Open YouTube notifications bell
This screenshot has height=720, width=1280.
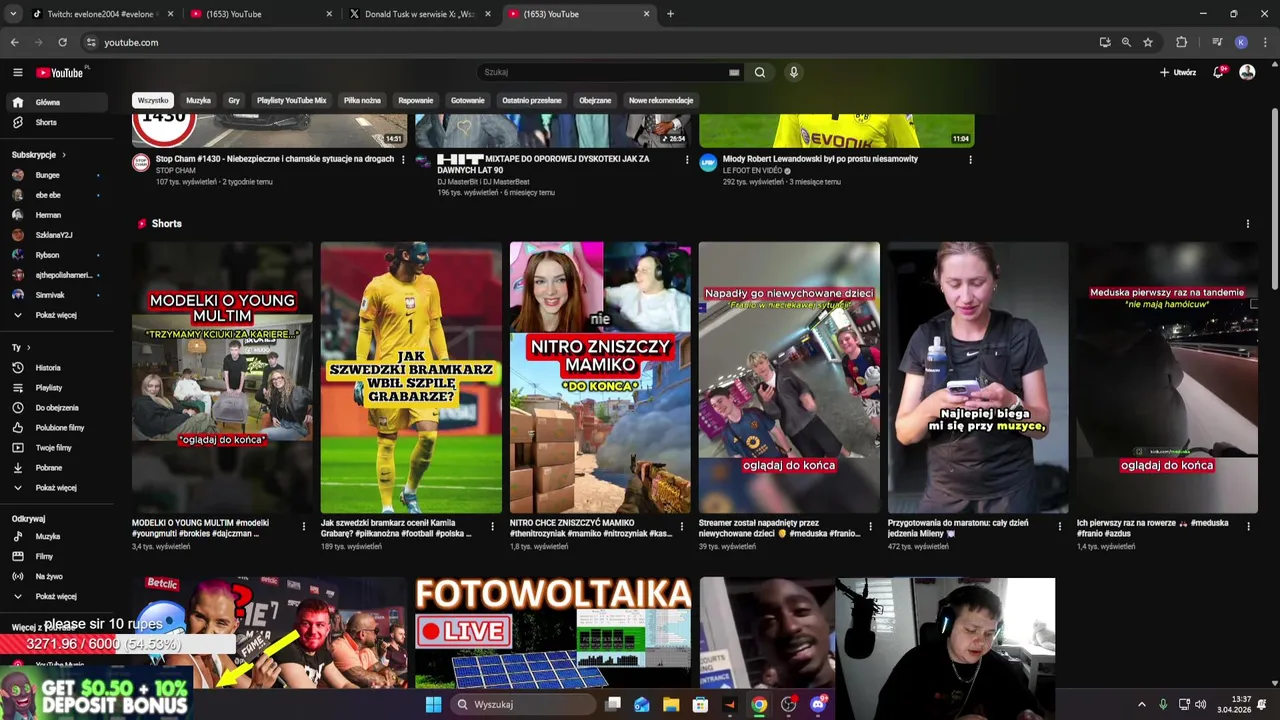pos(1218,72)
